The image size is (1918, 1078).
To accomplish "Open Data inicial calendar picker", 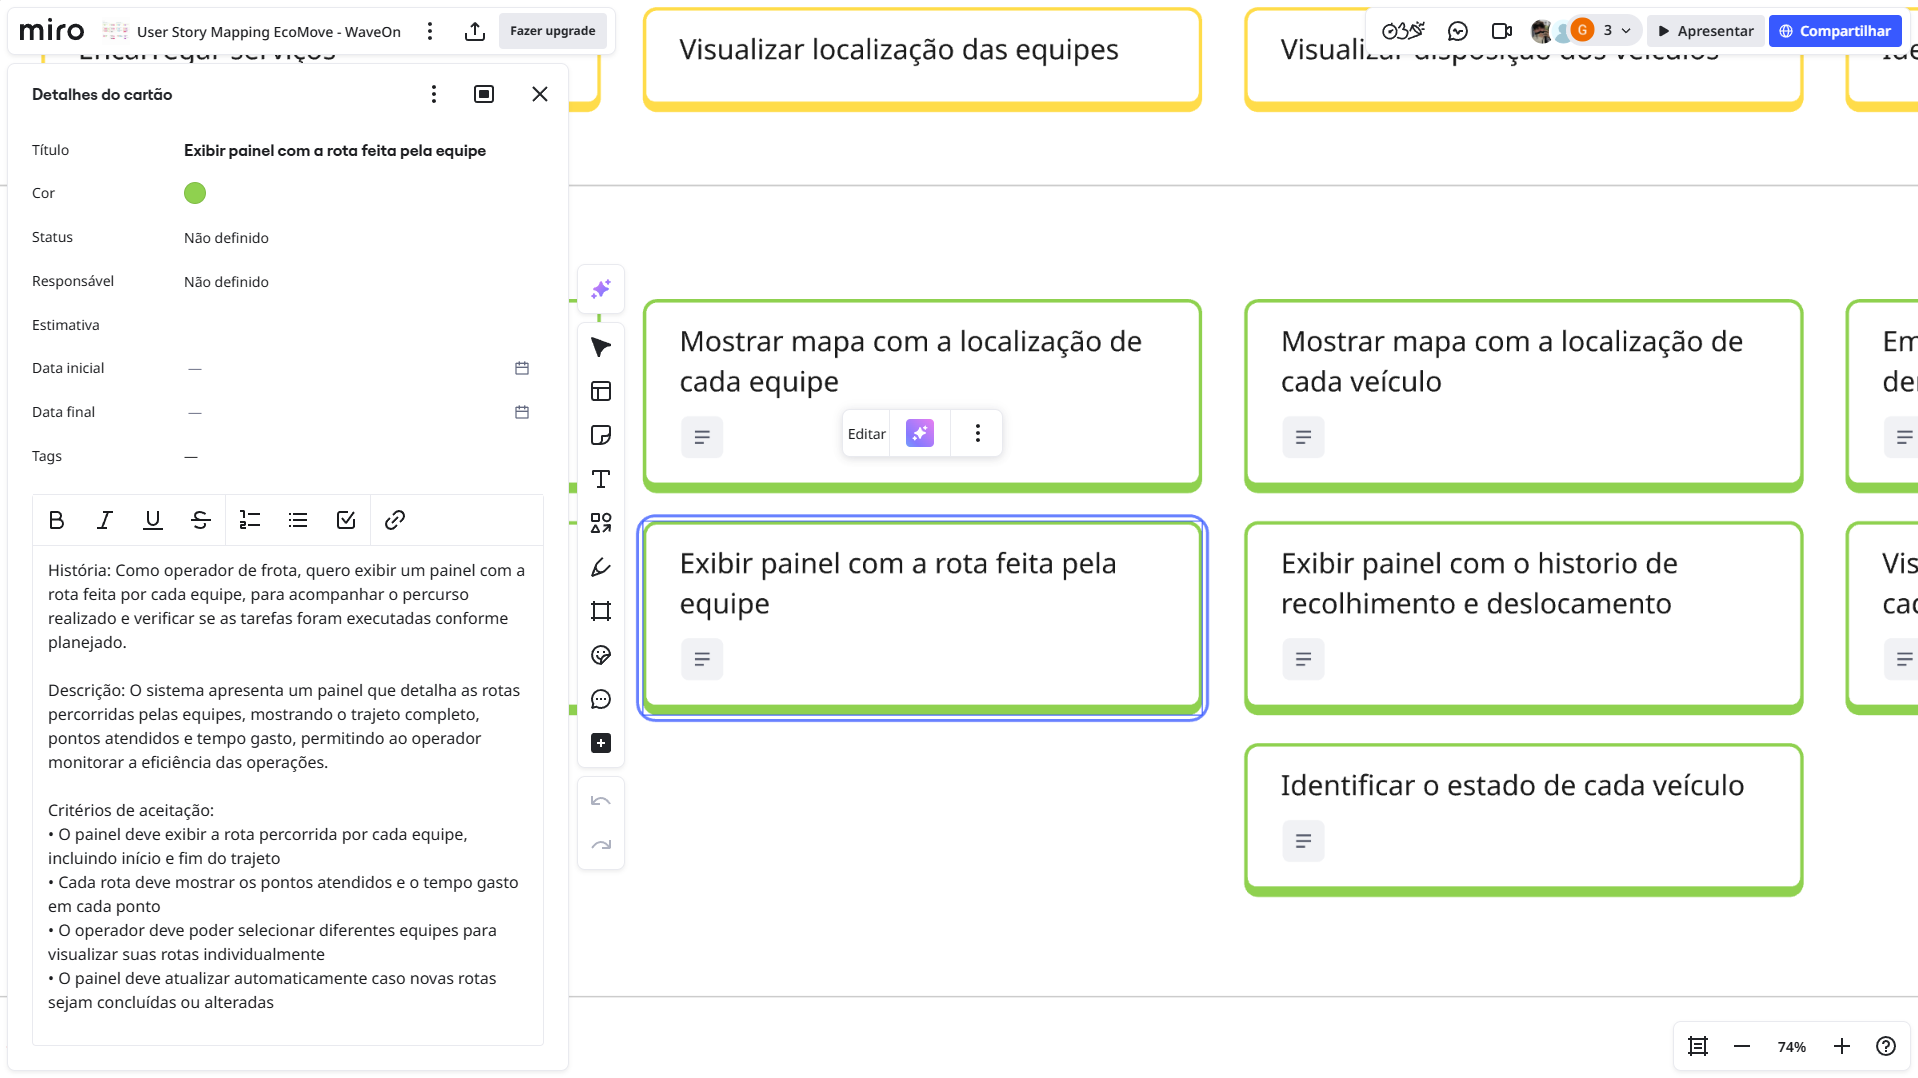I will pos(522,368).
